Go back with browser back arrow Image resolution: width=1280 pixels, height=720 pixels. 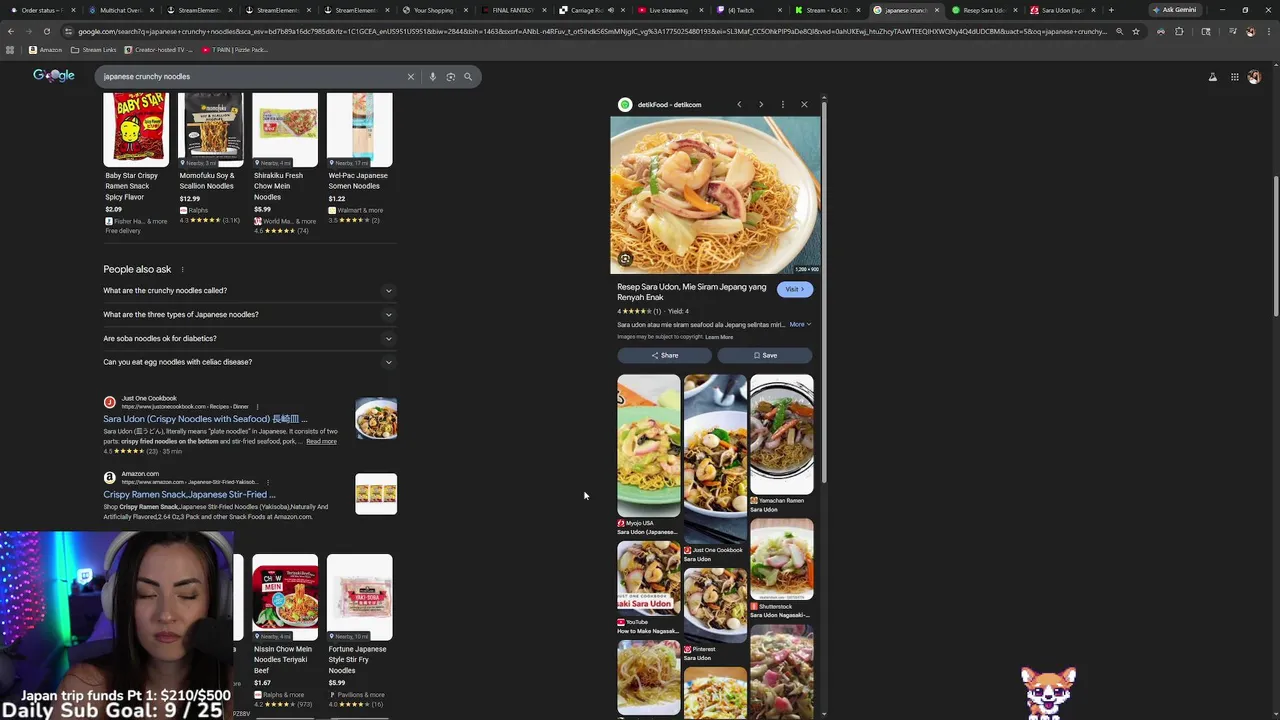[10, 31]
